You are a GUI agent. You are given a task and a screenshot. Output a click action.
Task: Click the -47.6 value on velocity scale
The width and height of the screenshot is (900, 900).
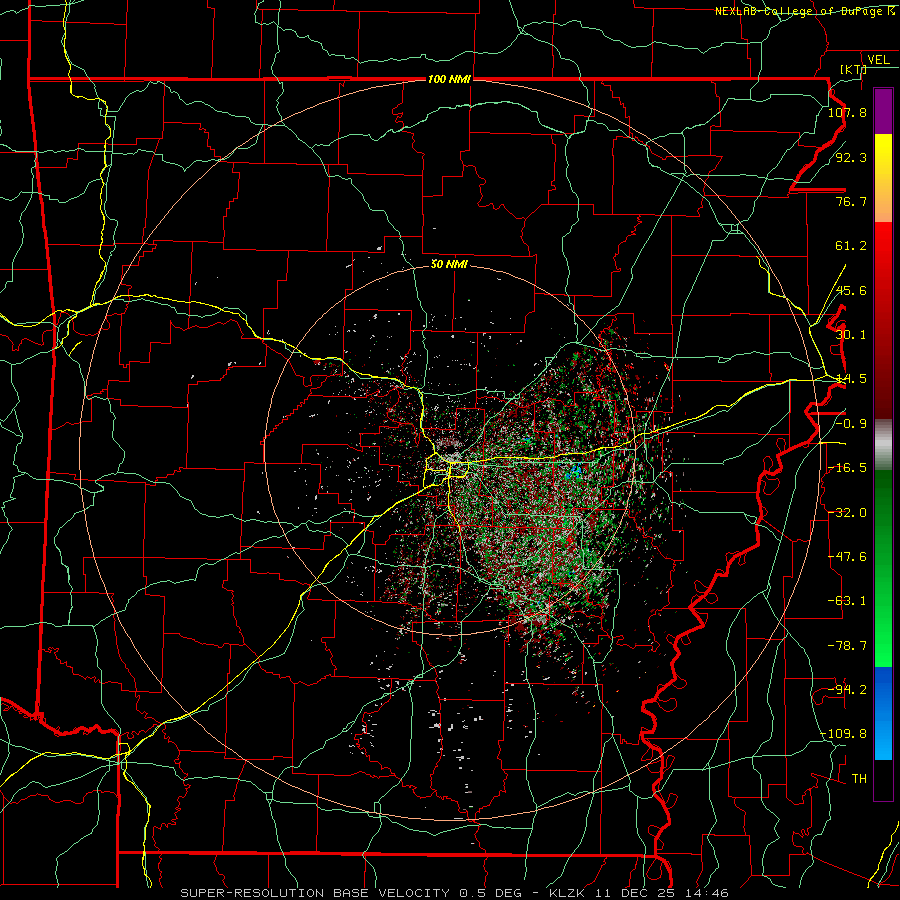tap(847, 557)
